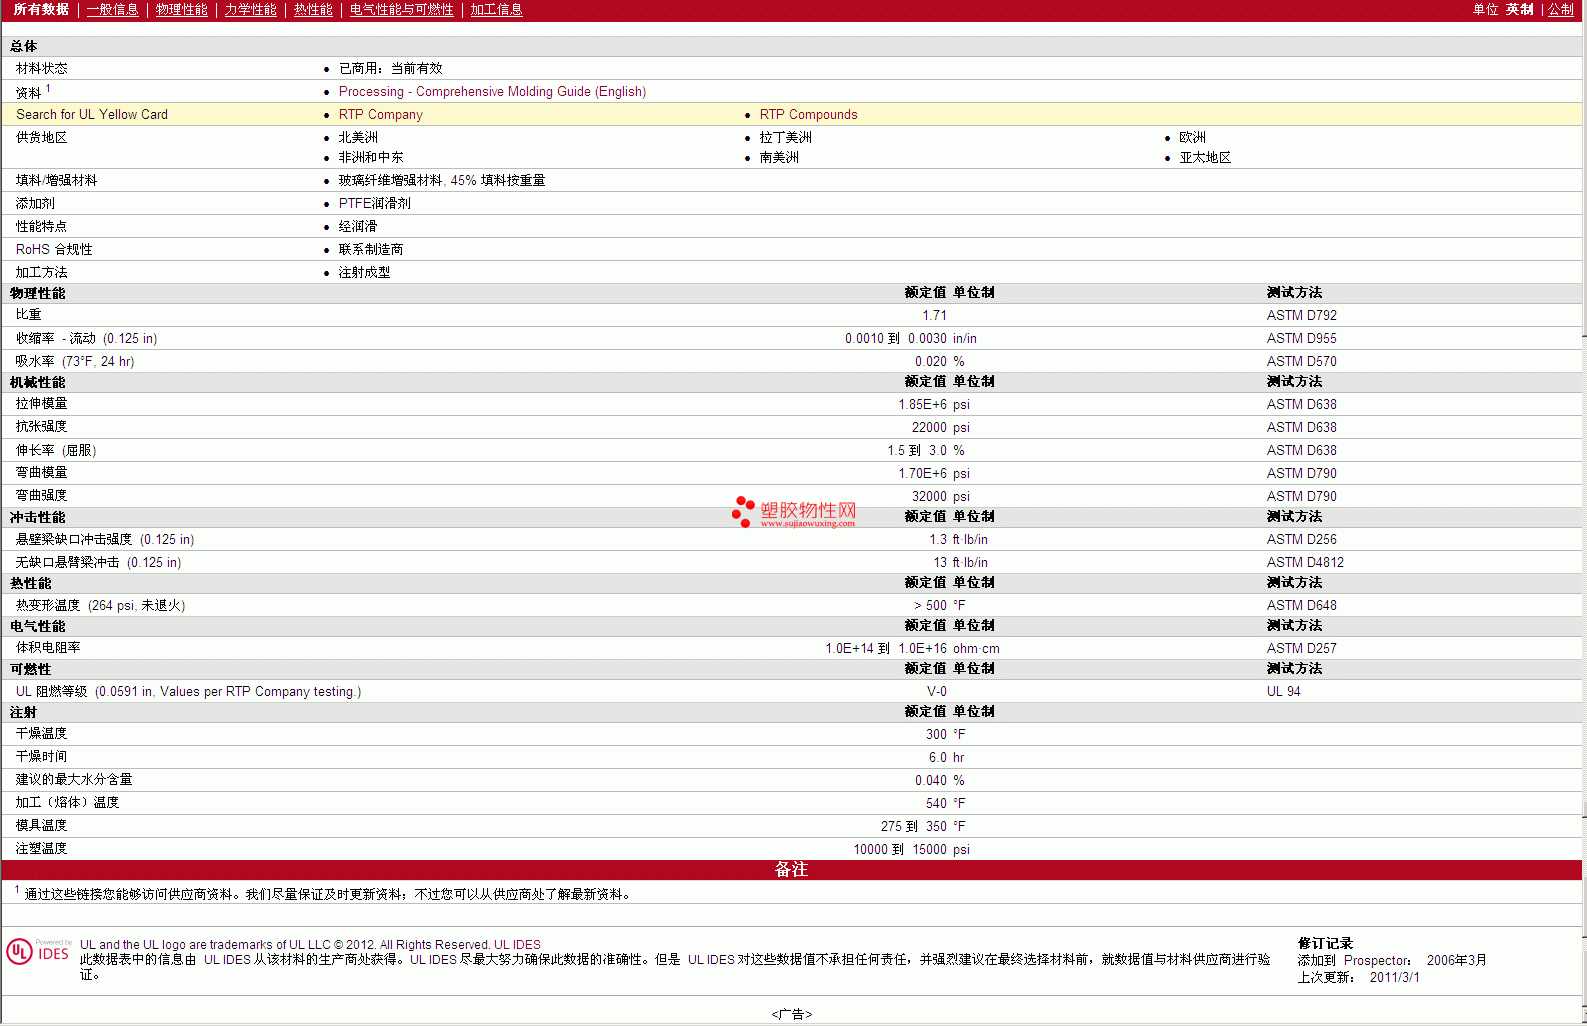The image size is (1587, 1026).
Task: Select the 所有数据 tab
Action: pyautogui.click(x=41, y=10)
